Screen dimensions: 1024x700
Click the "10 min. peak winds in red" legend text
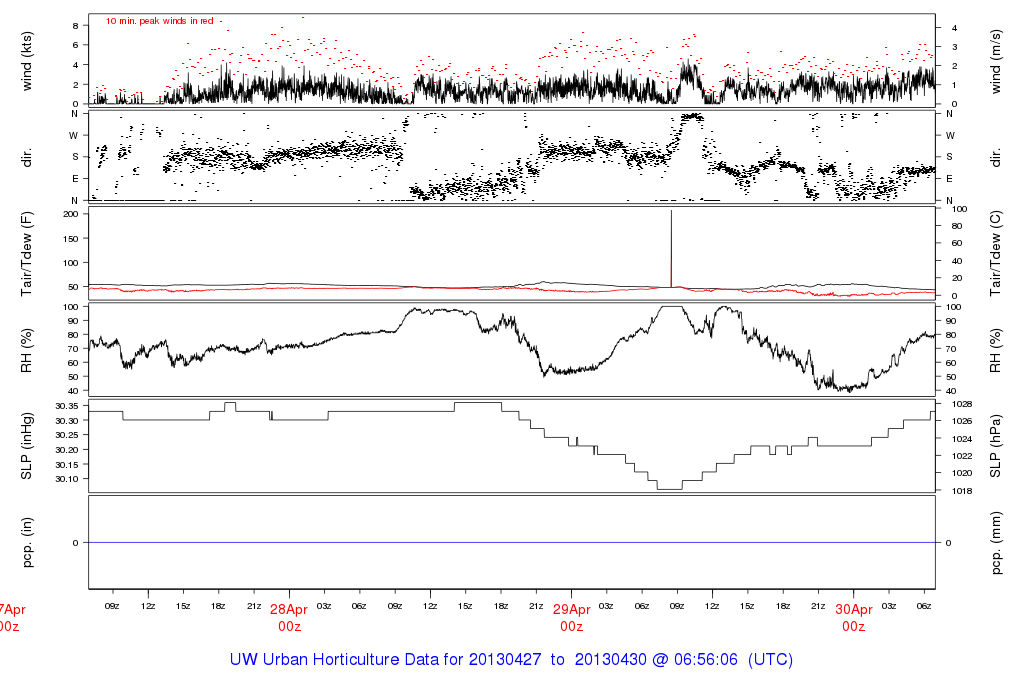[160, 21]
